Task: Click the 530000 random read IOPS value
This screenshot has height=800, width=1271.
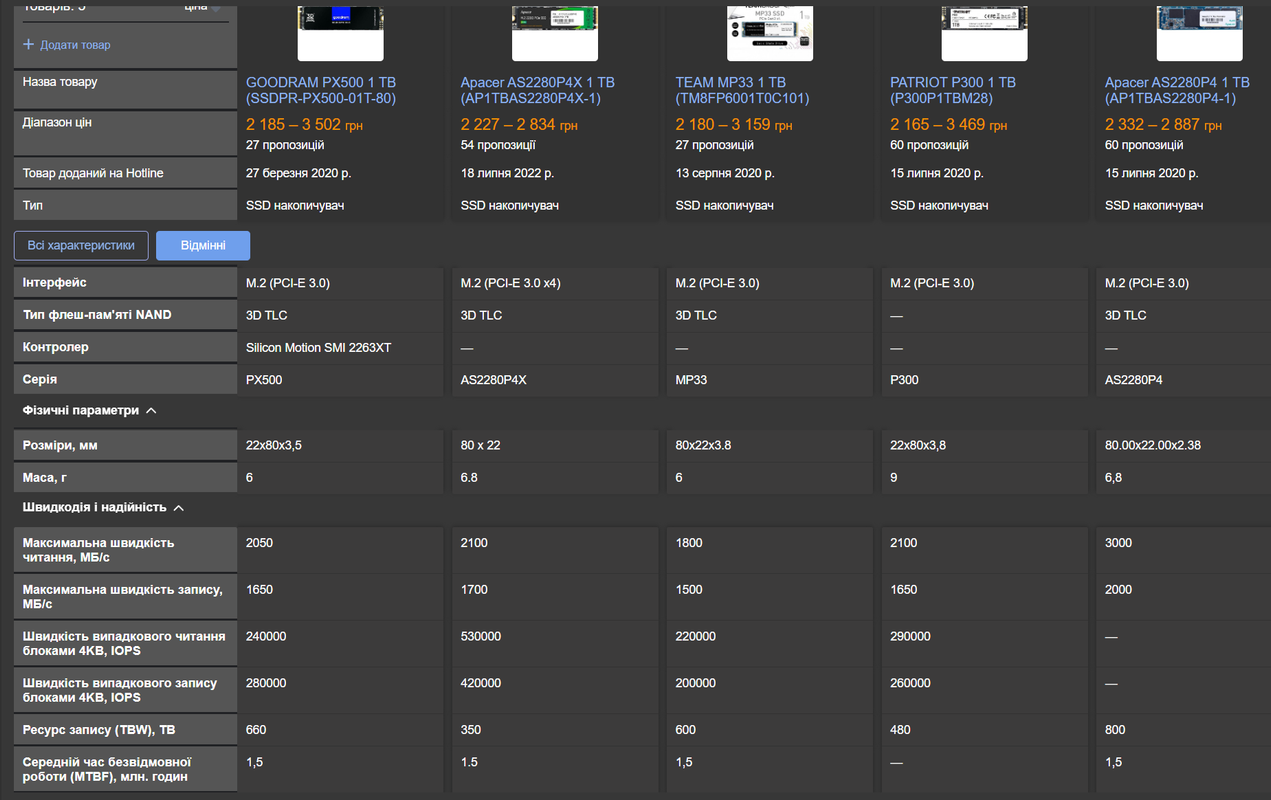Action: (x=481, y=636)
